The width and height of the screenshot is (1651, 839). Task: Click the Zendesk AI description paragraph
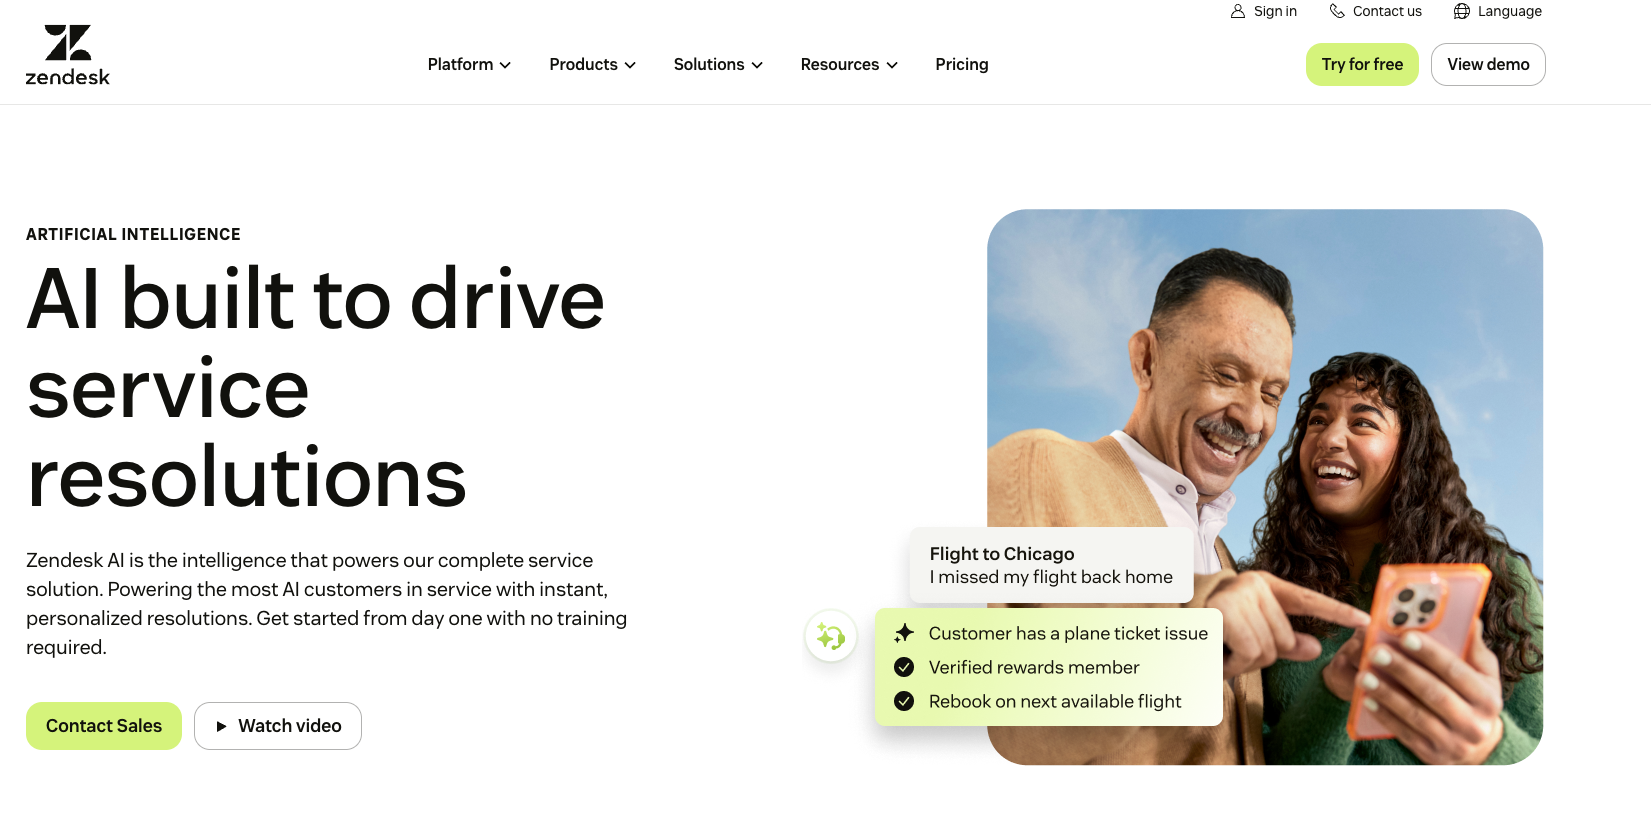point(327,604)
